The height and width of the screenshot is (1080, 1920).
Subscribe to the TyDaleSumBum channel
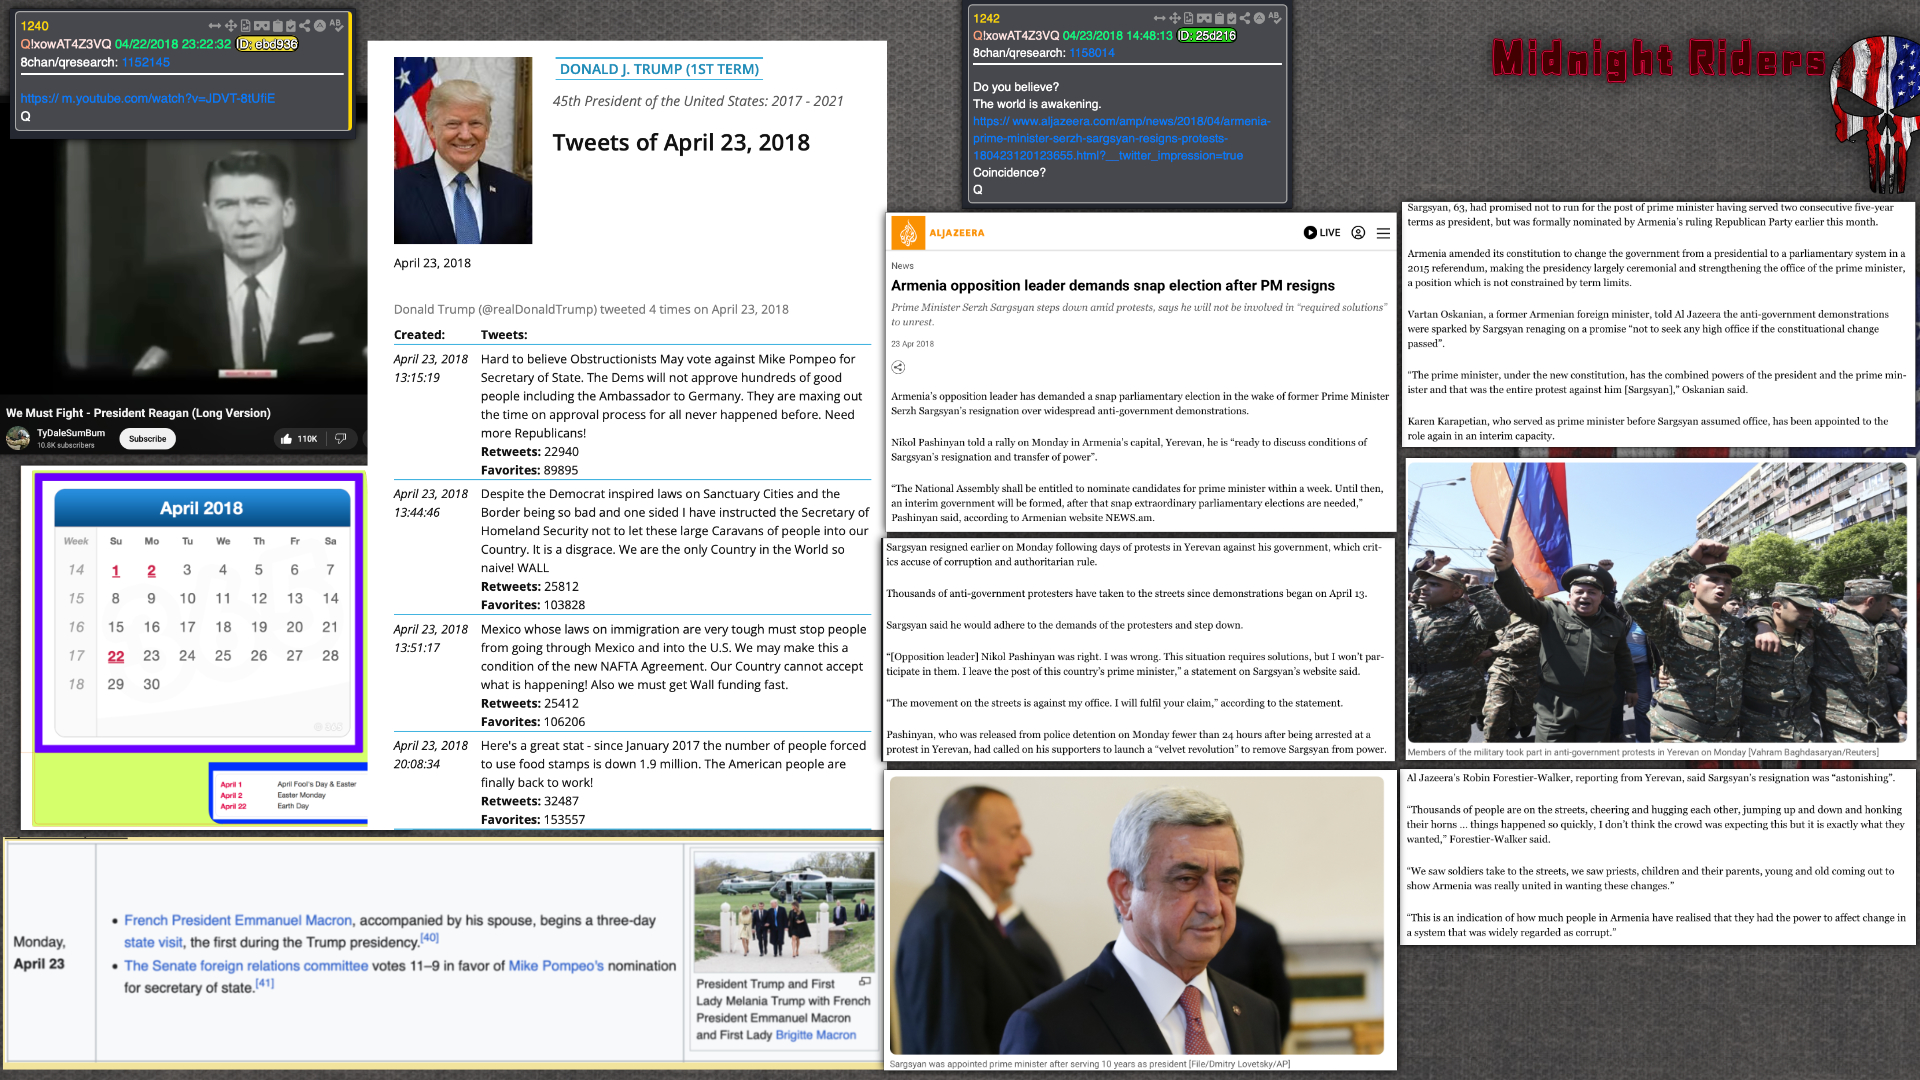[x=147, y=439]
